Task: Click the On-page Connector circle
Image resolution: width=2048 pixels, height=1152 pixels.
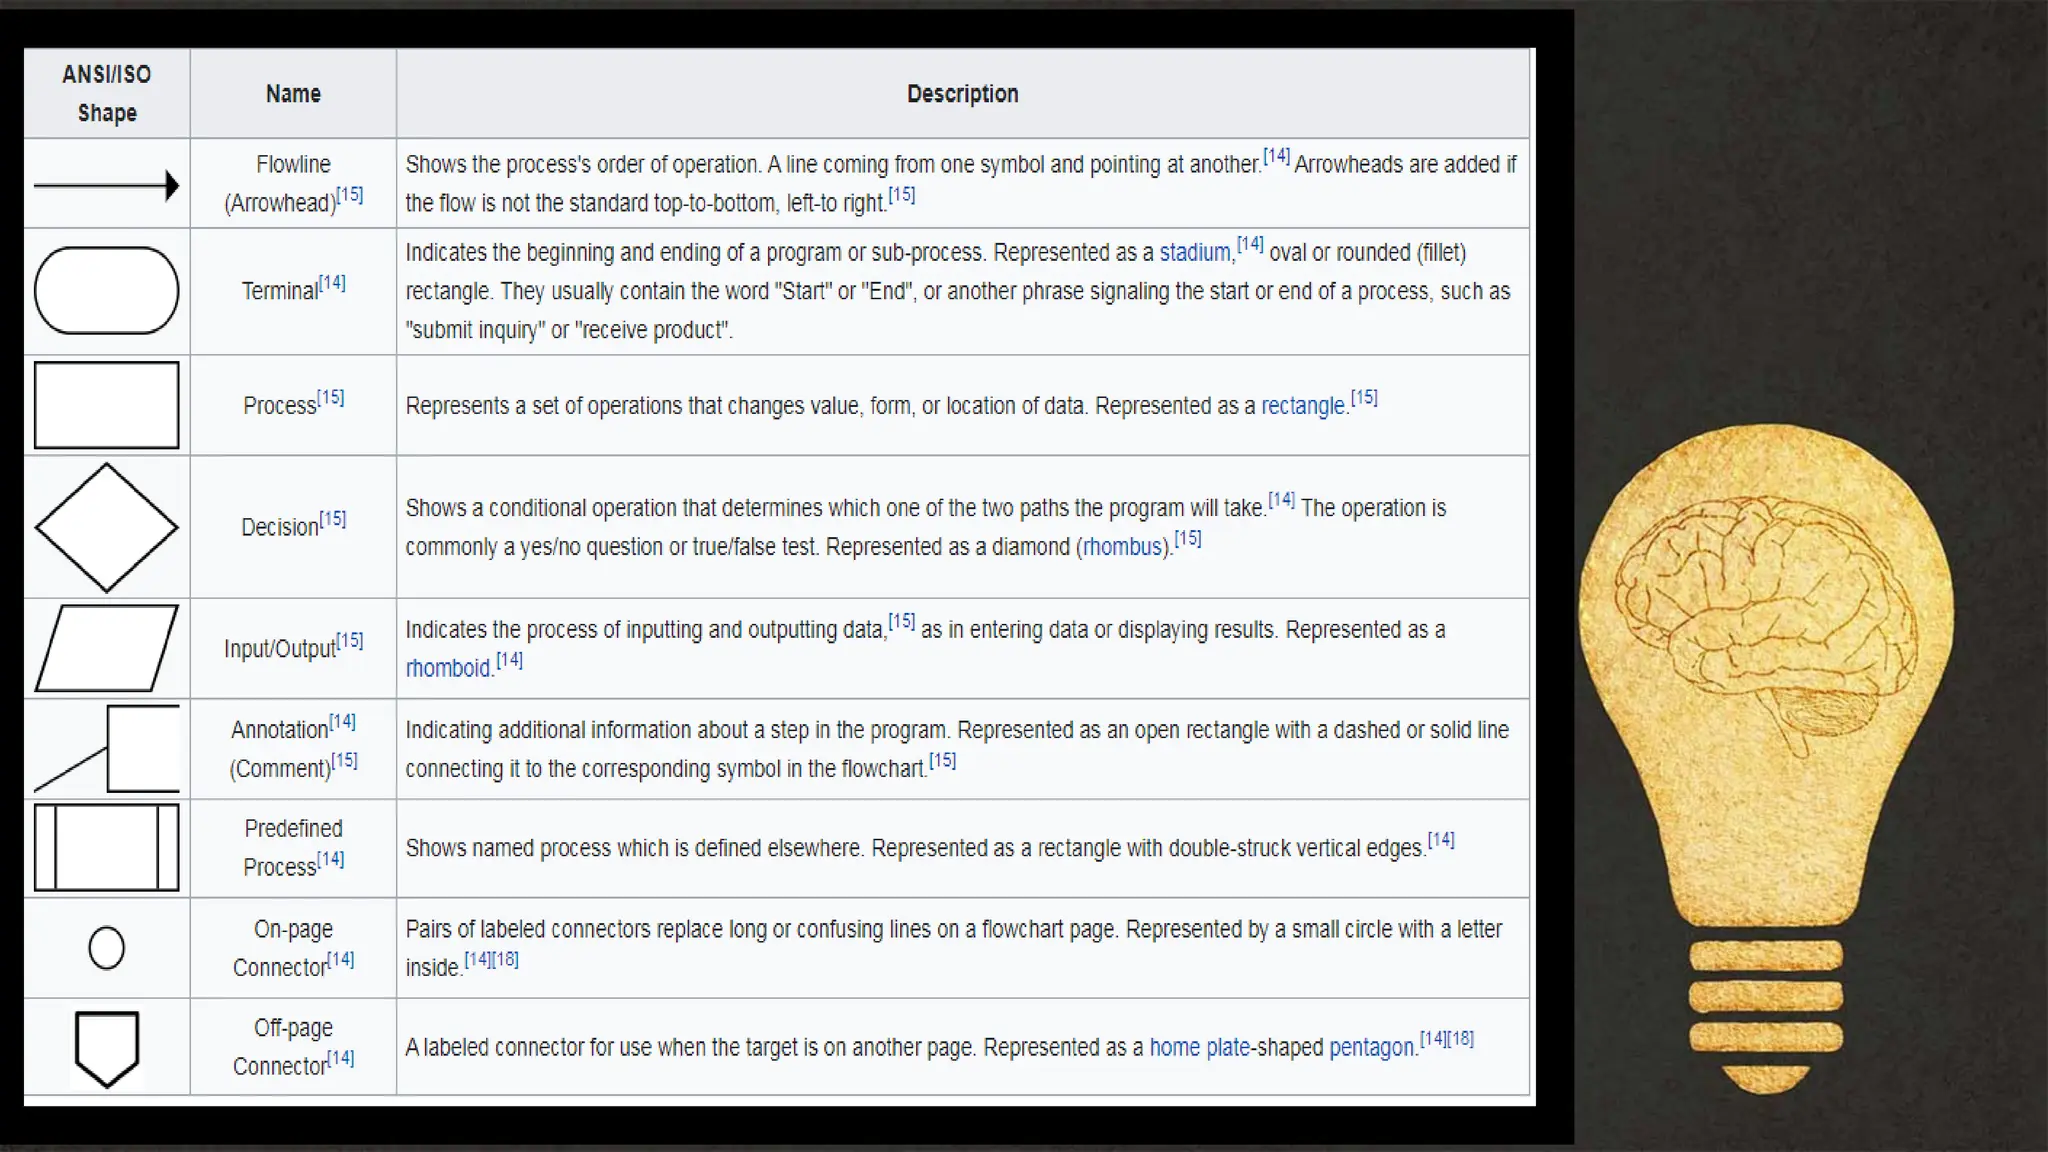Action: point(106,948)
